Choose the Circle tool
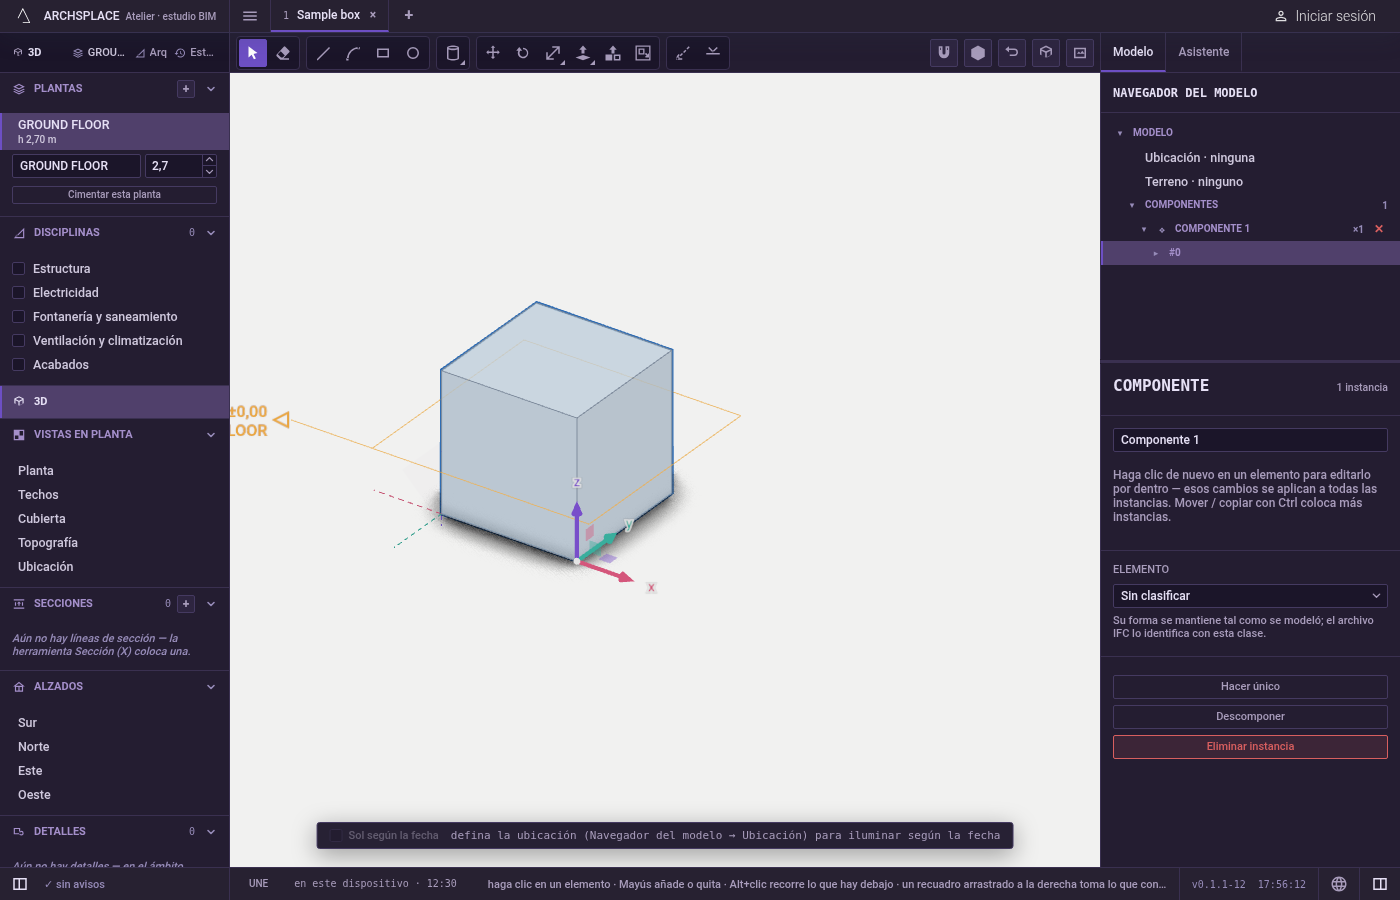The image size is (1400, 900). (413, 53)
